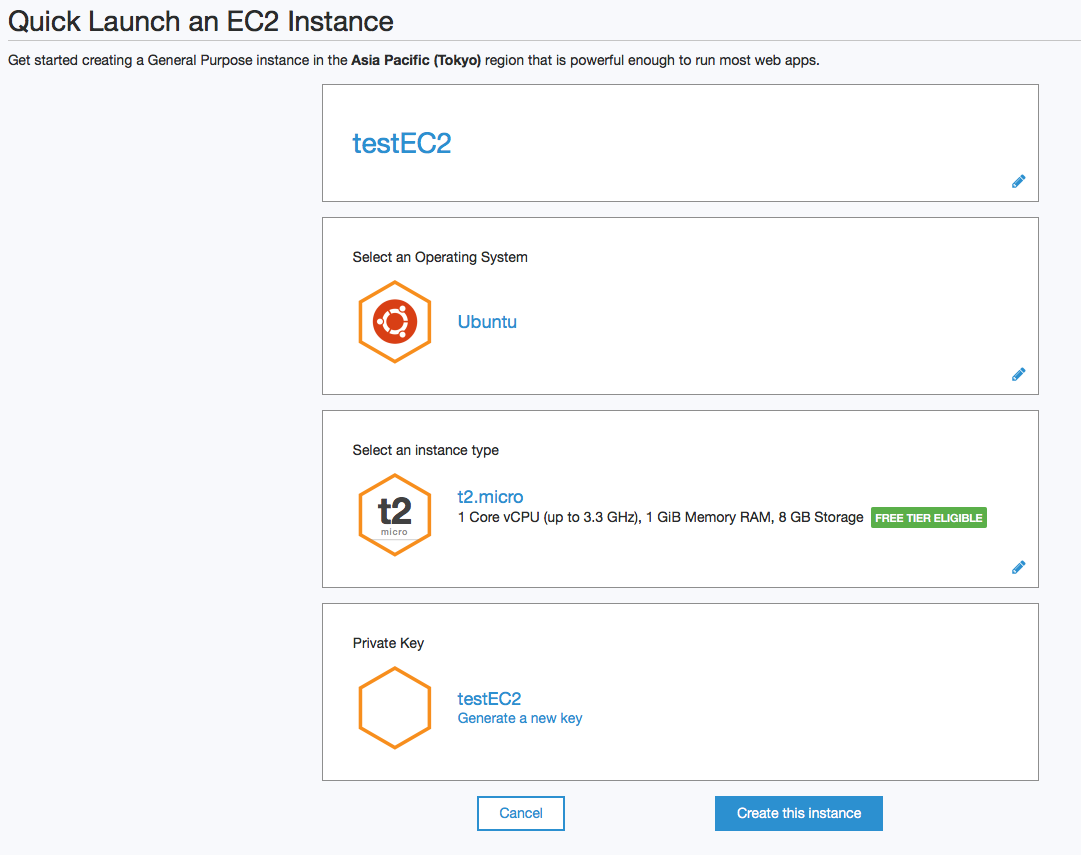Open the testEC2 instance name title
The image size is (1081, 855).
coord(402,143)
